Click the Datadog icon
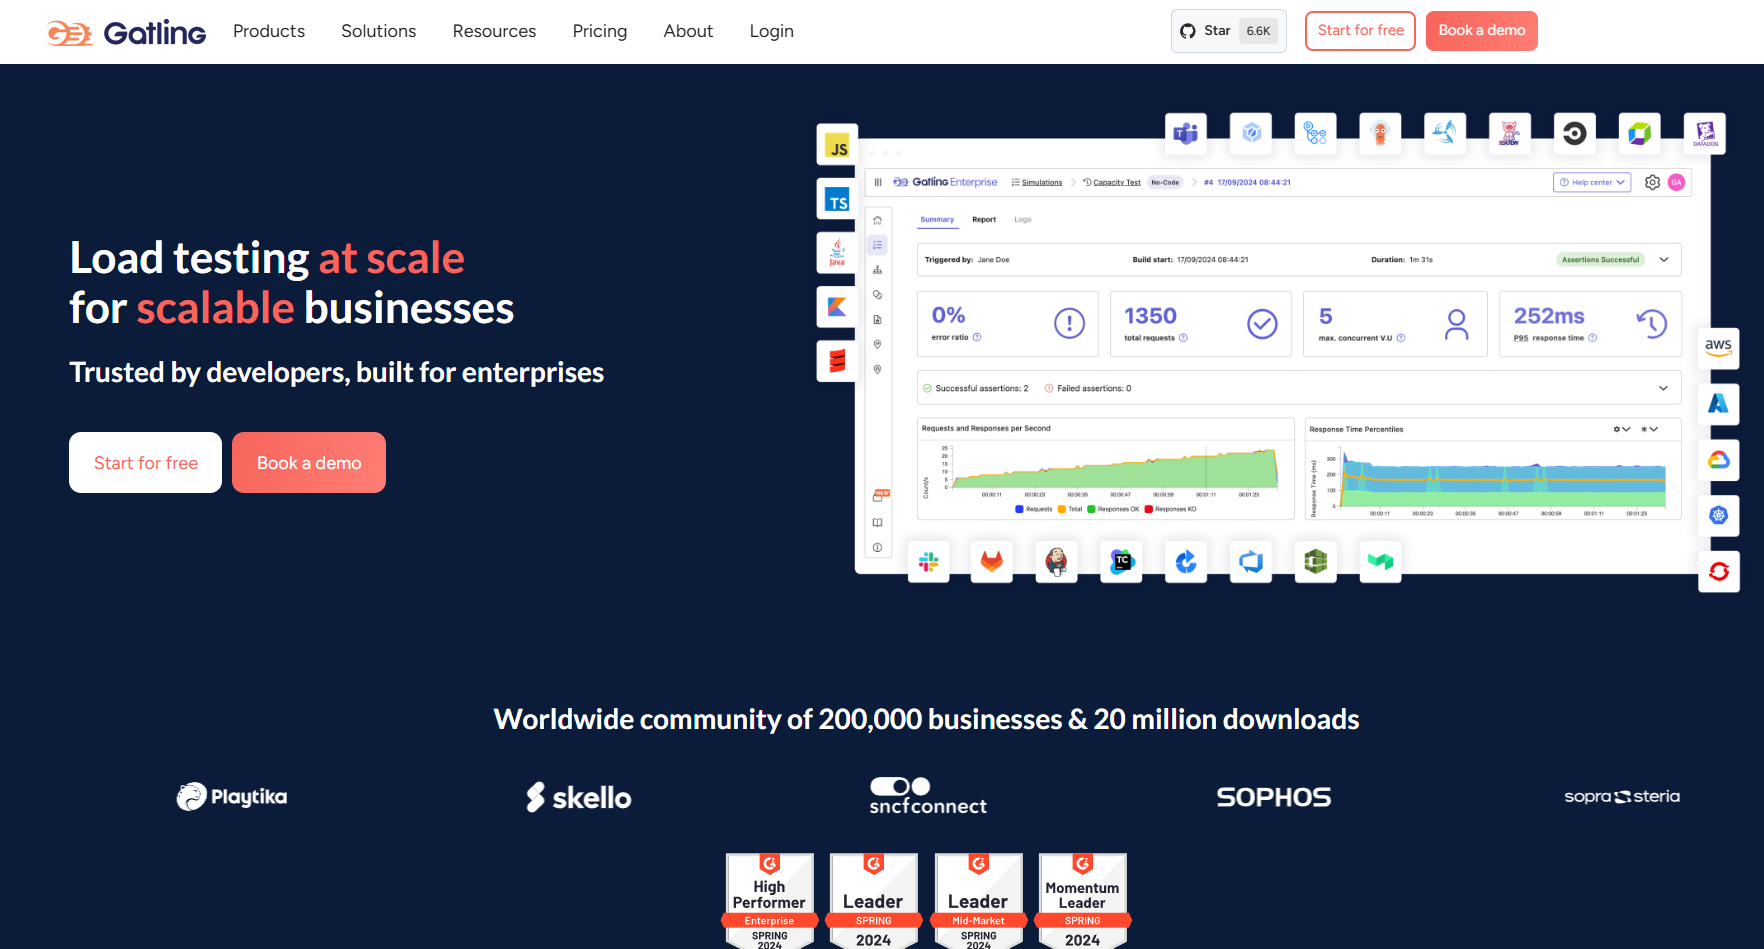 tap(1705, 133)
